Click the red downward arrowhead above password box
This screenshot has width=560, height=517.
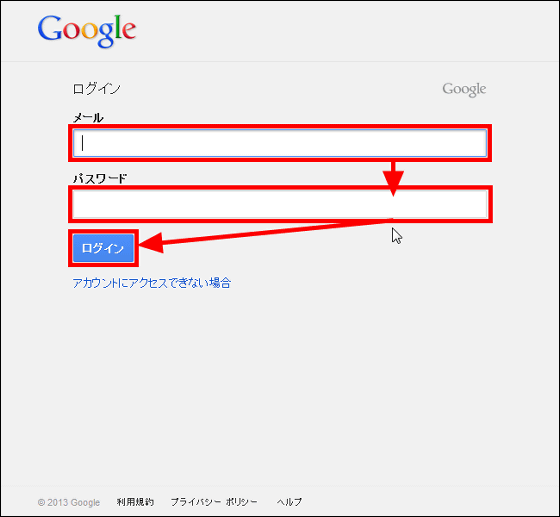pyautogui.click(x=393, y=183)
